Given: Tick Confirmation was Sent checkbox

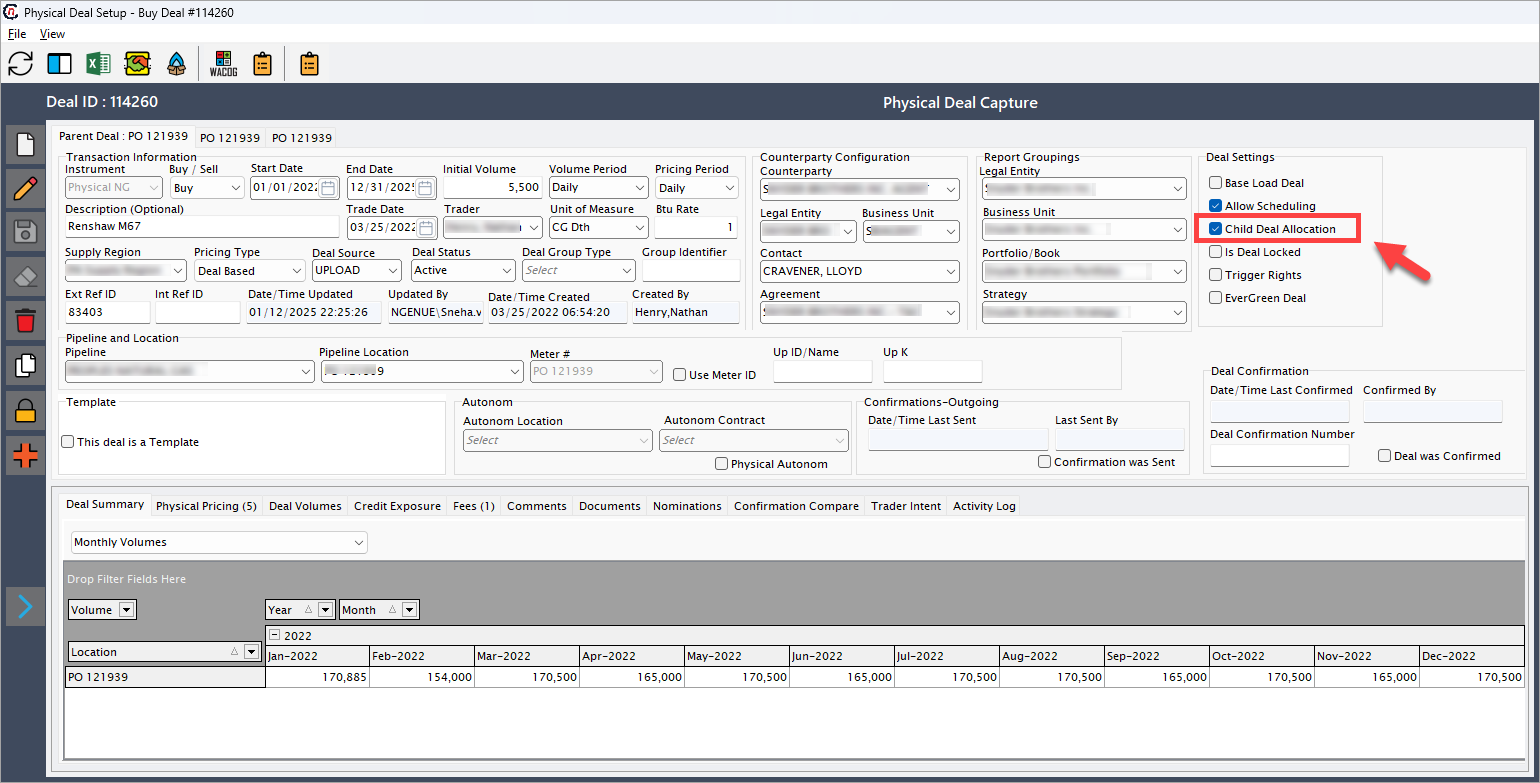Looking at the screenshot, I should tap(1044, 462).
